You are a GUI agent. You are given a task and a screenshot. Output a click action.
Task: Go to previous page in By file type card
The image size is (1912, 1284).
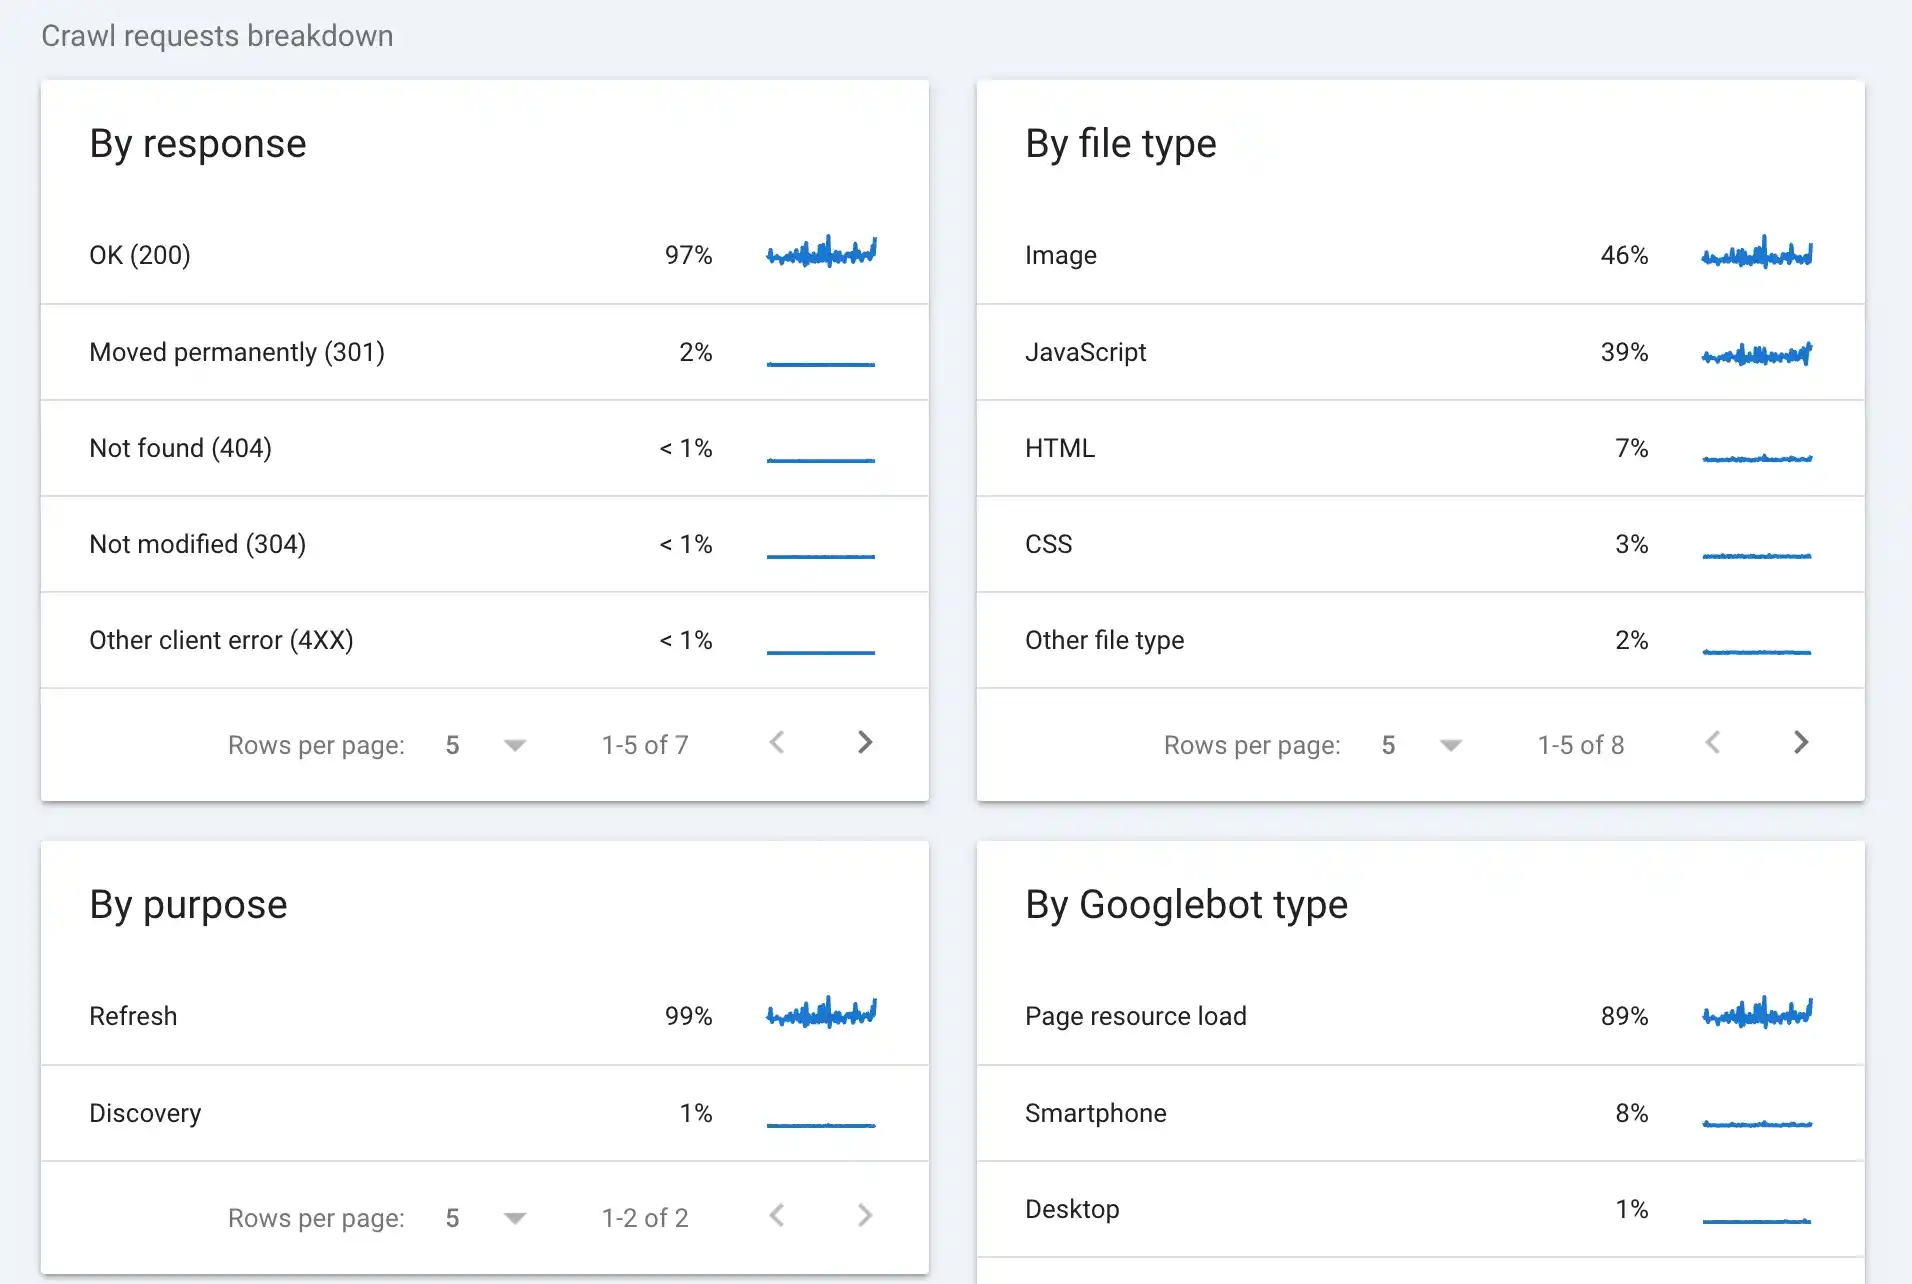[1713, 743]
